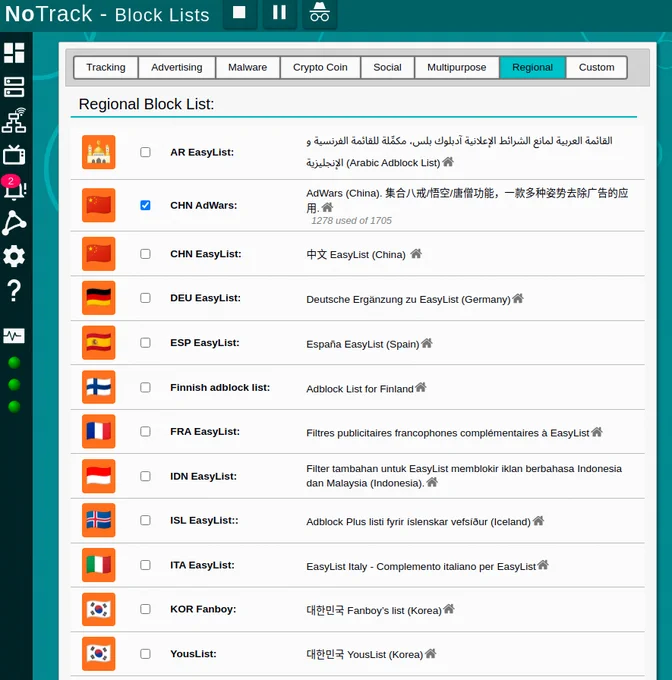
Task: Click 'Adblock List for Finland' description
Action: (360, 389)
